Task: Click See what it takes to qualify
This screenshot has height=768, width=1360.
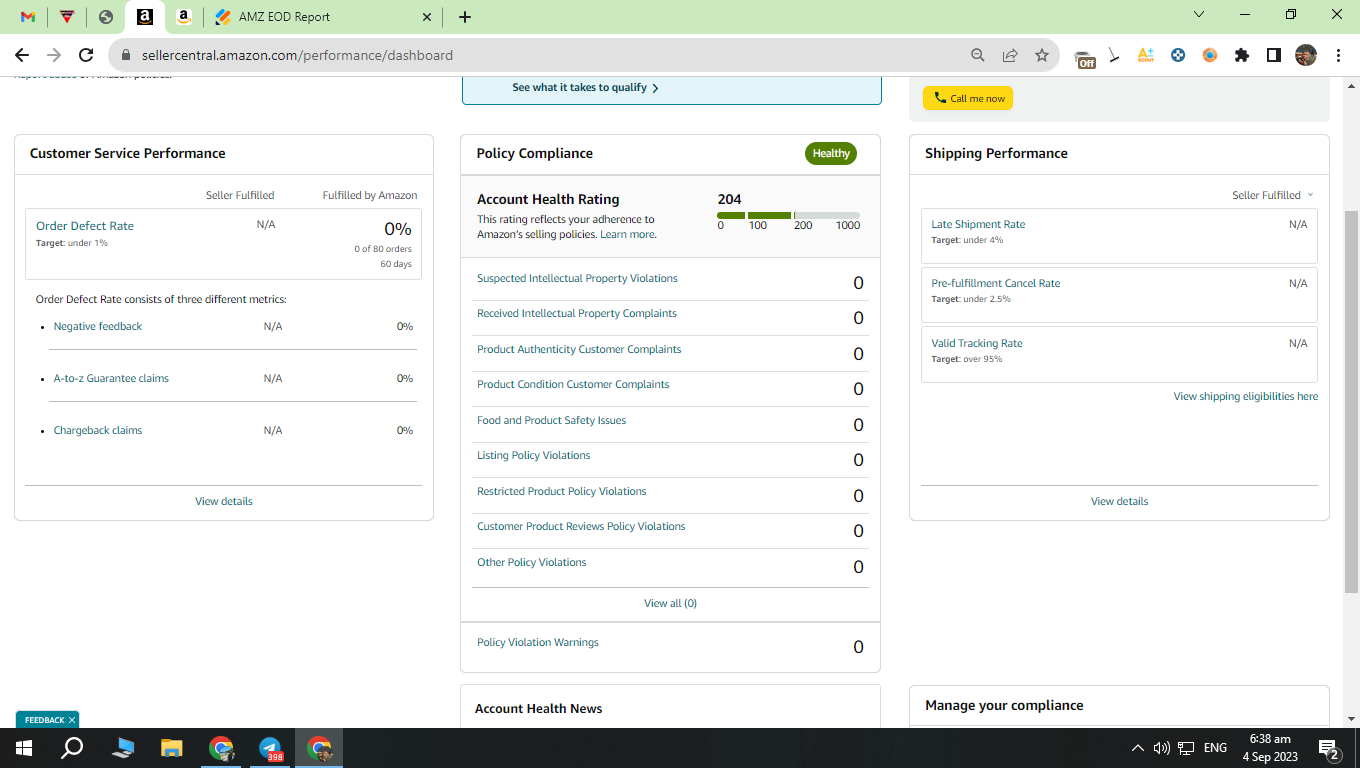Action: pos(585,88)
